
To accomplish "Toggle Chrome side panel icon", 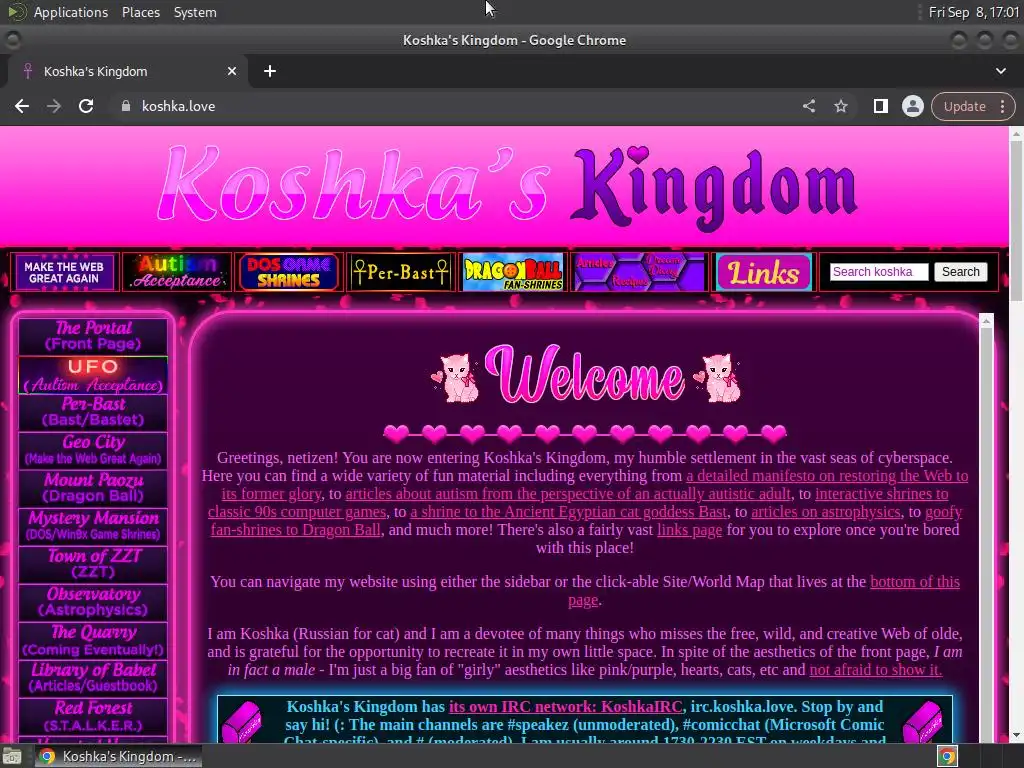I will click(x=880, y=106).
